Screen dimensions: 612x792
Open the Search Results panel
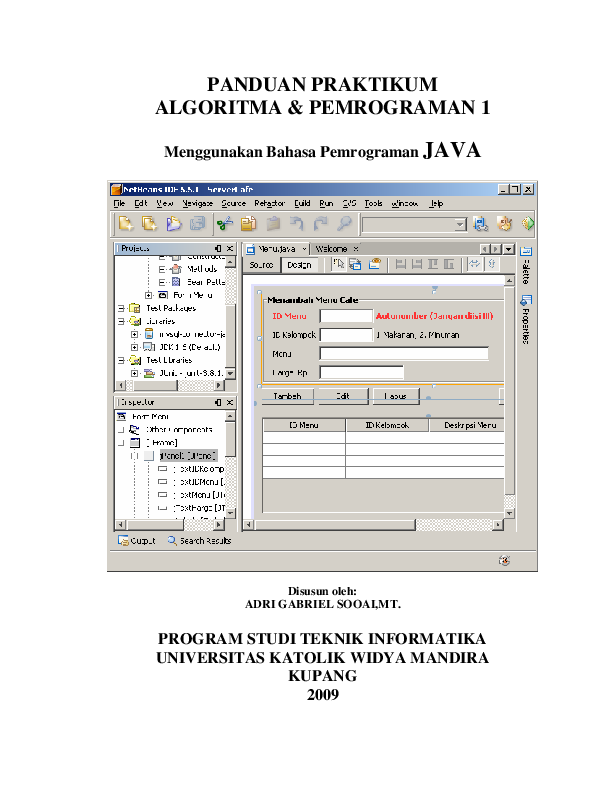coord(199,541)
